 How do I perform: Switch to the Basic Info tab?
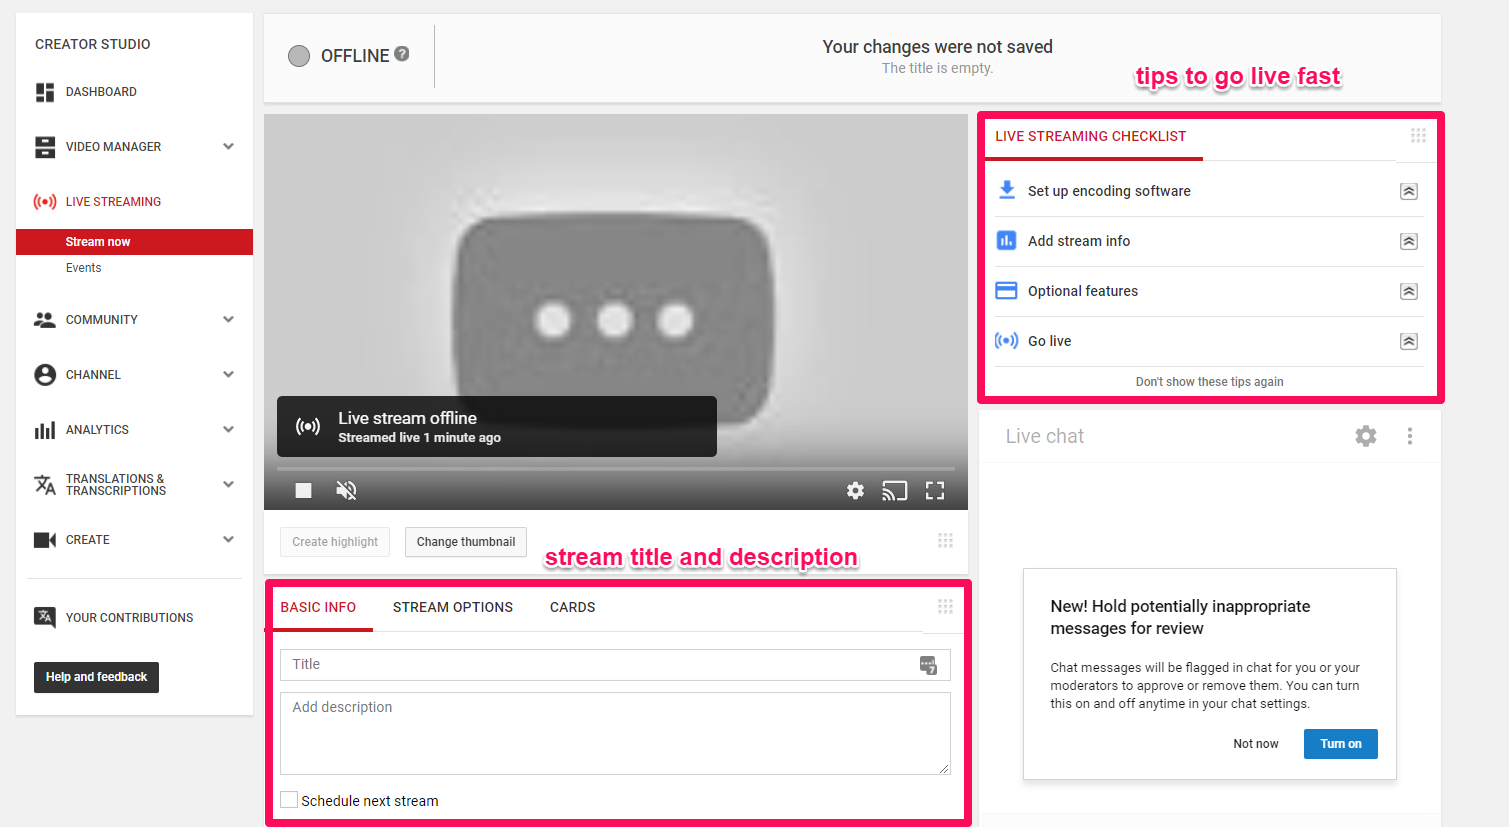coord(318,607)
